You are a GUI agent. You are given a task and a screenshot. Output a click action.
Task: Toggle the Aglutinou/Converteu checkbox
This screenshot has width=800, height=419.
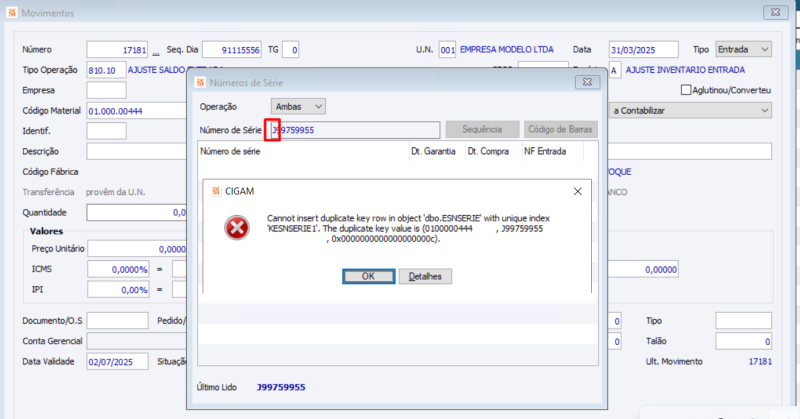pyautogui.click(x=686, y=90)
